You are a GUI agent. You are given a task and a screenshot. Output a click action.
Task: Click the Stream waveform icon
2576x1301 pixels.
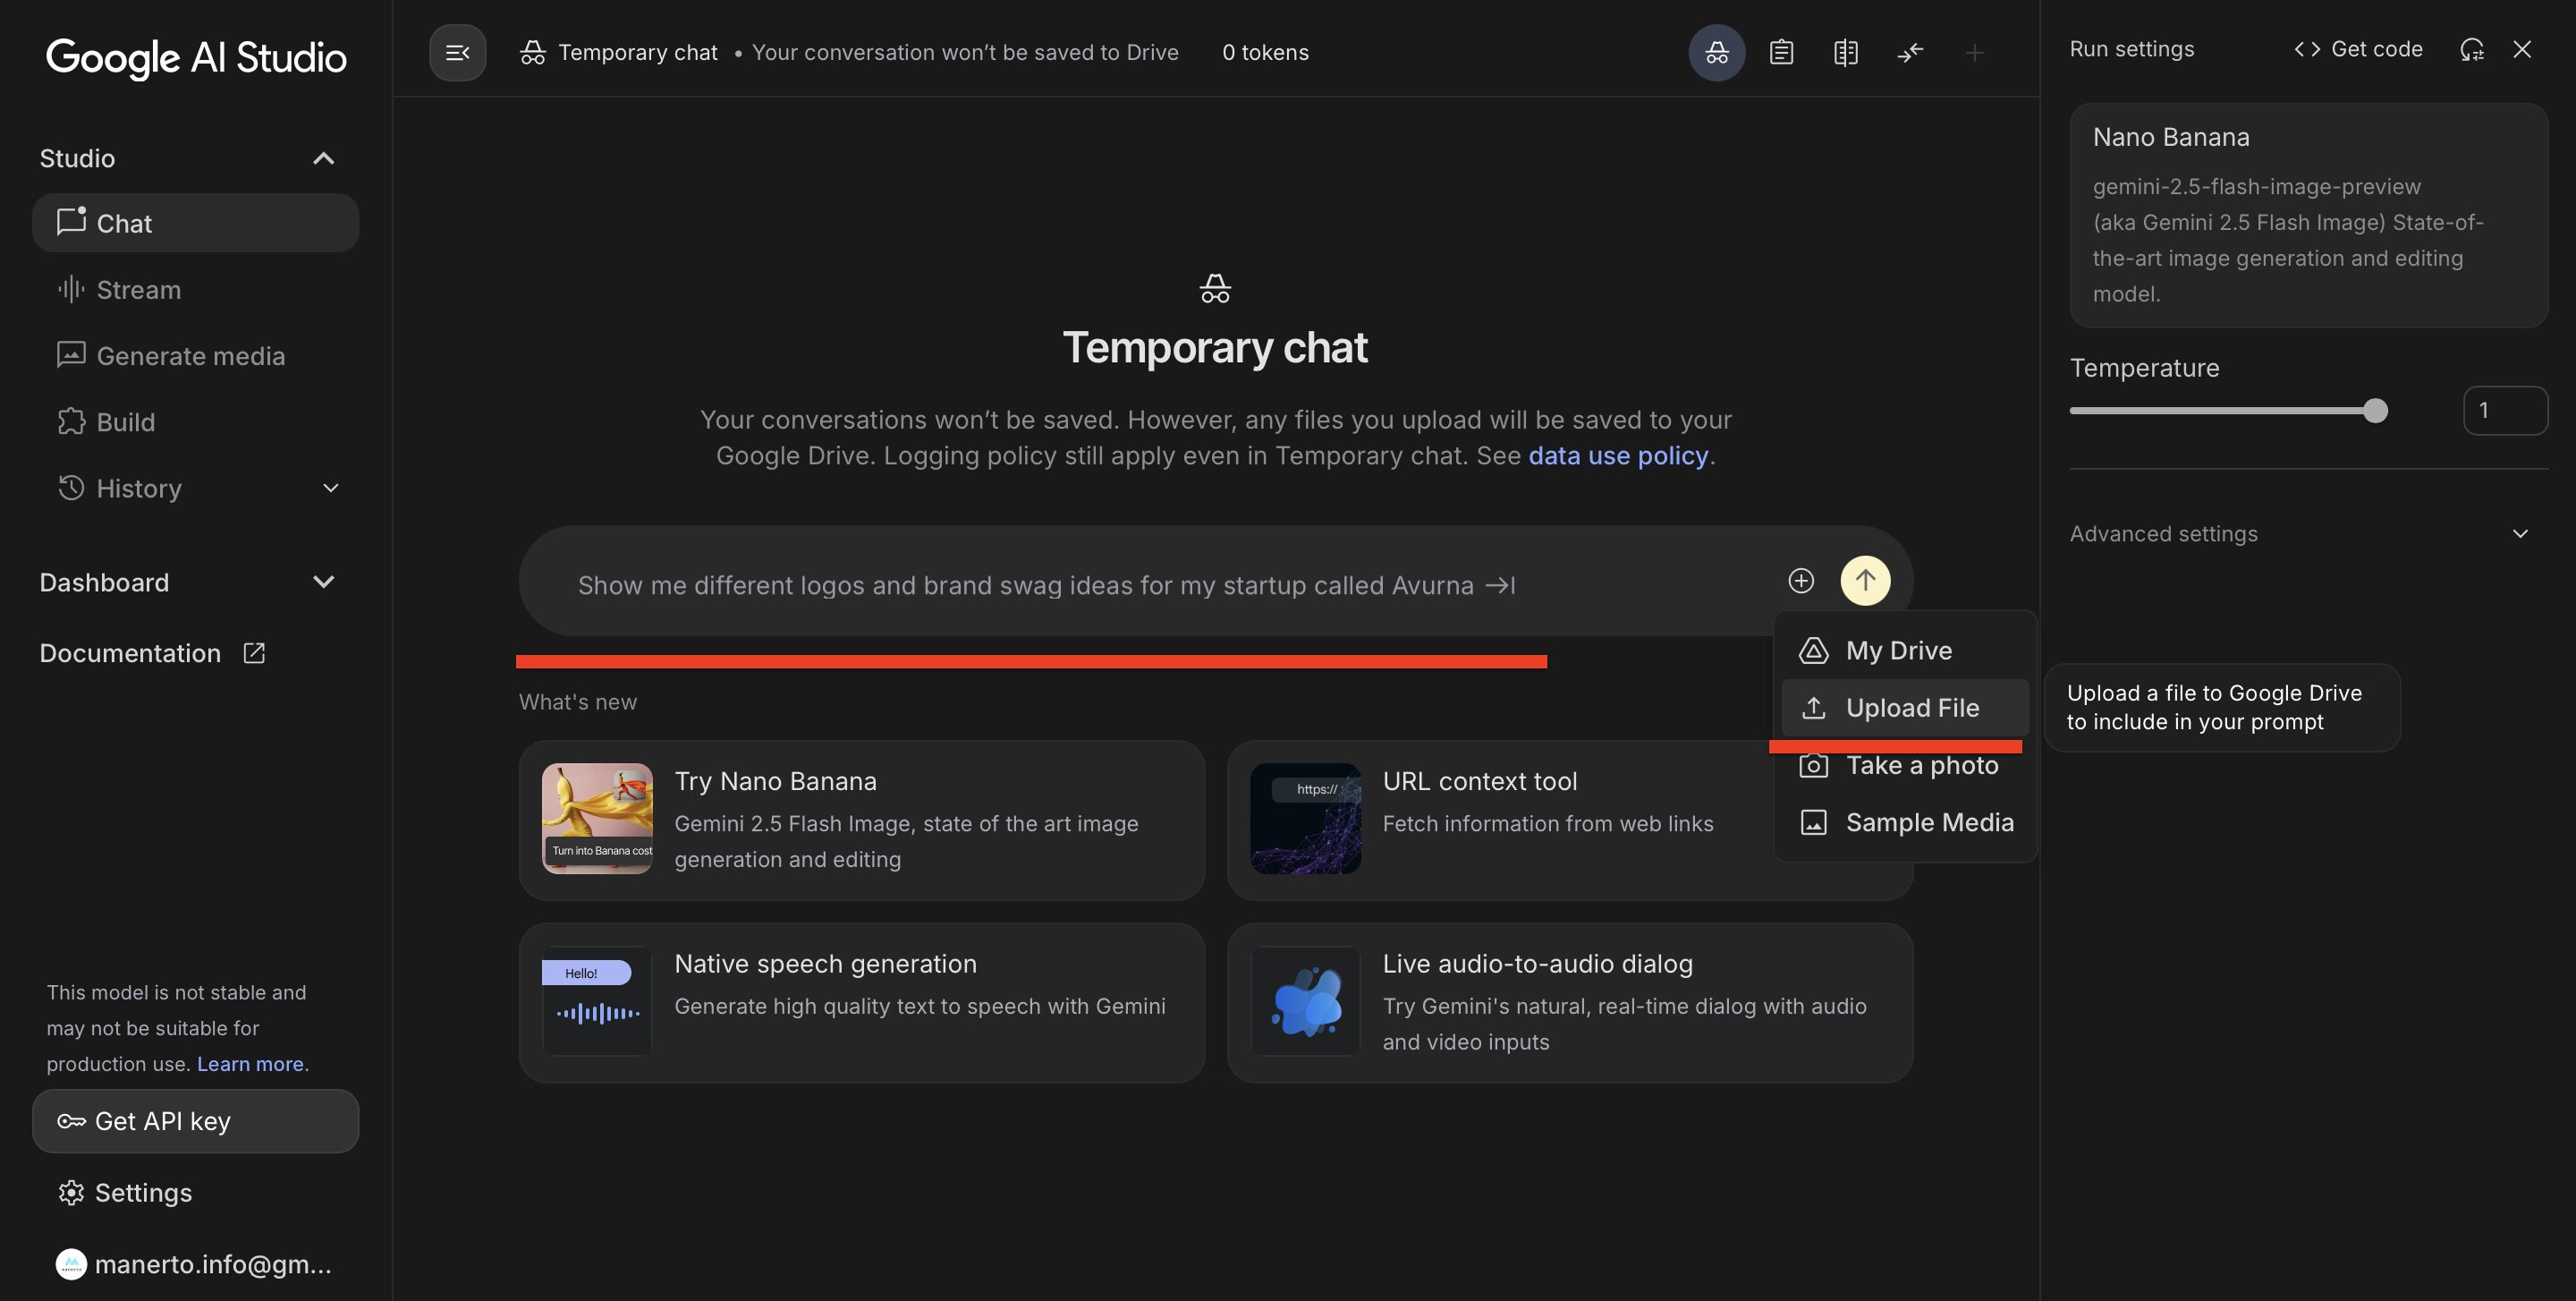pos(71,290)
